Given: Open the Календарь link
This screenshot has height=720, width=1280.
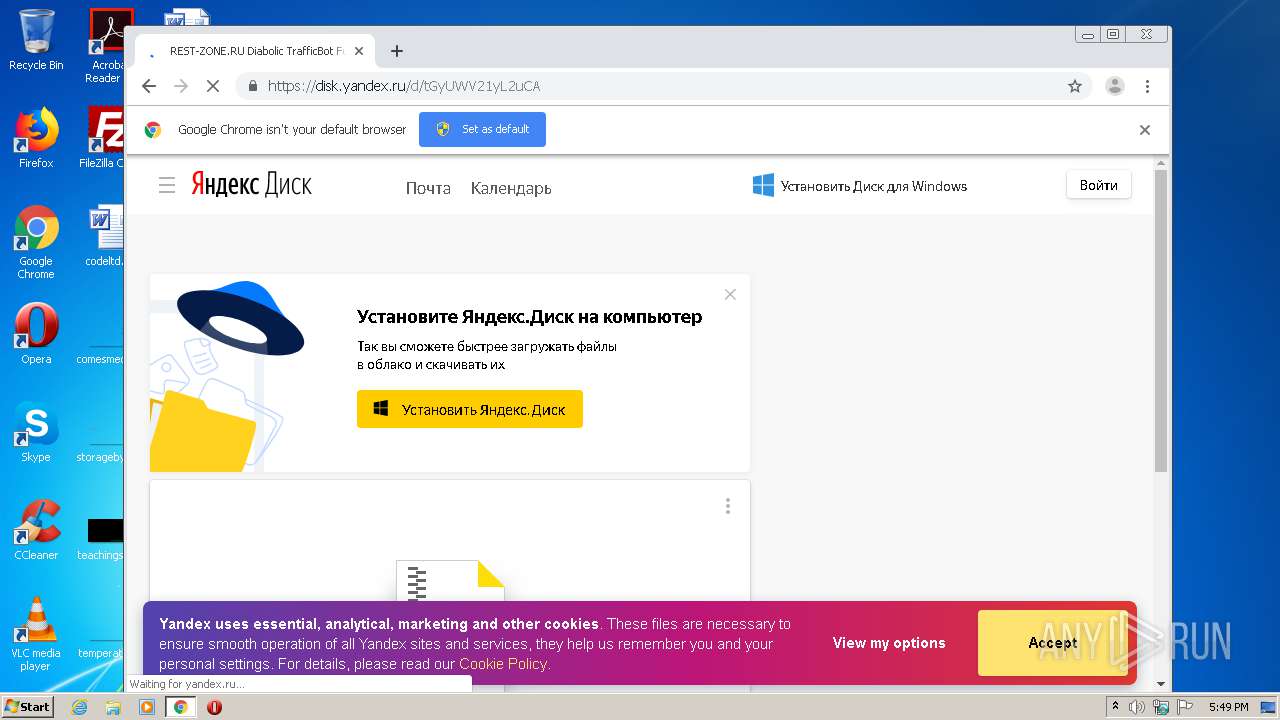Looking at the screenshot, I should click(511, 188).
